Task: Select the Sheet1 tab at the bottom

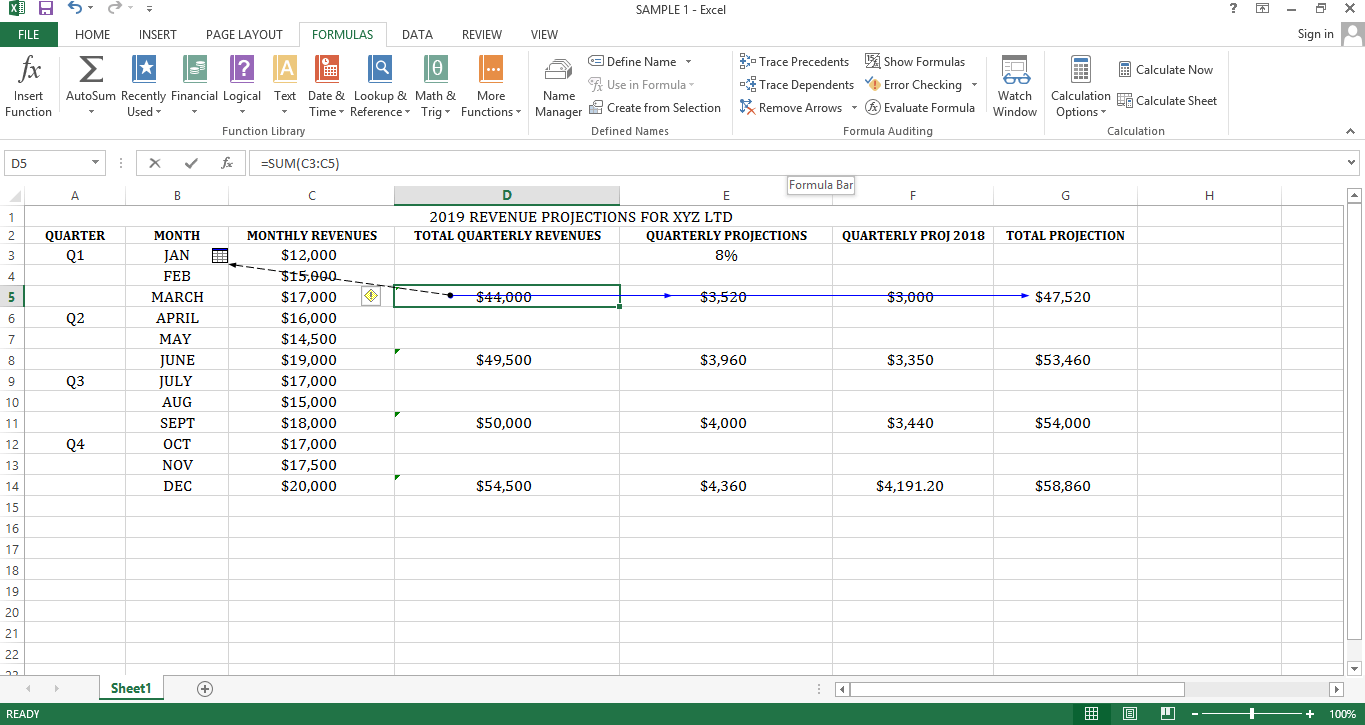Action: click(x=131, y=688)
